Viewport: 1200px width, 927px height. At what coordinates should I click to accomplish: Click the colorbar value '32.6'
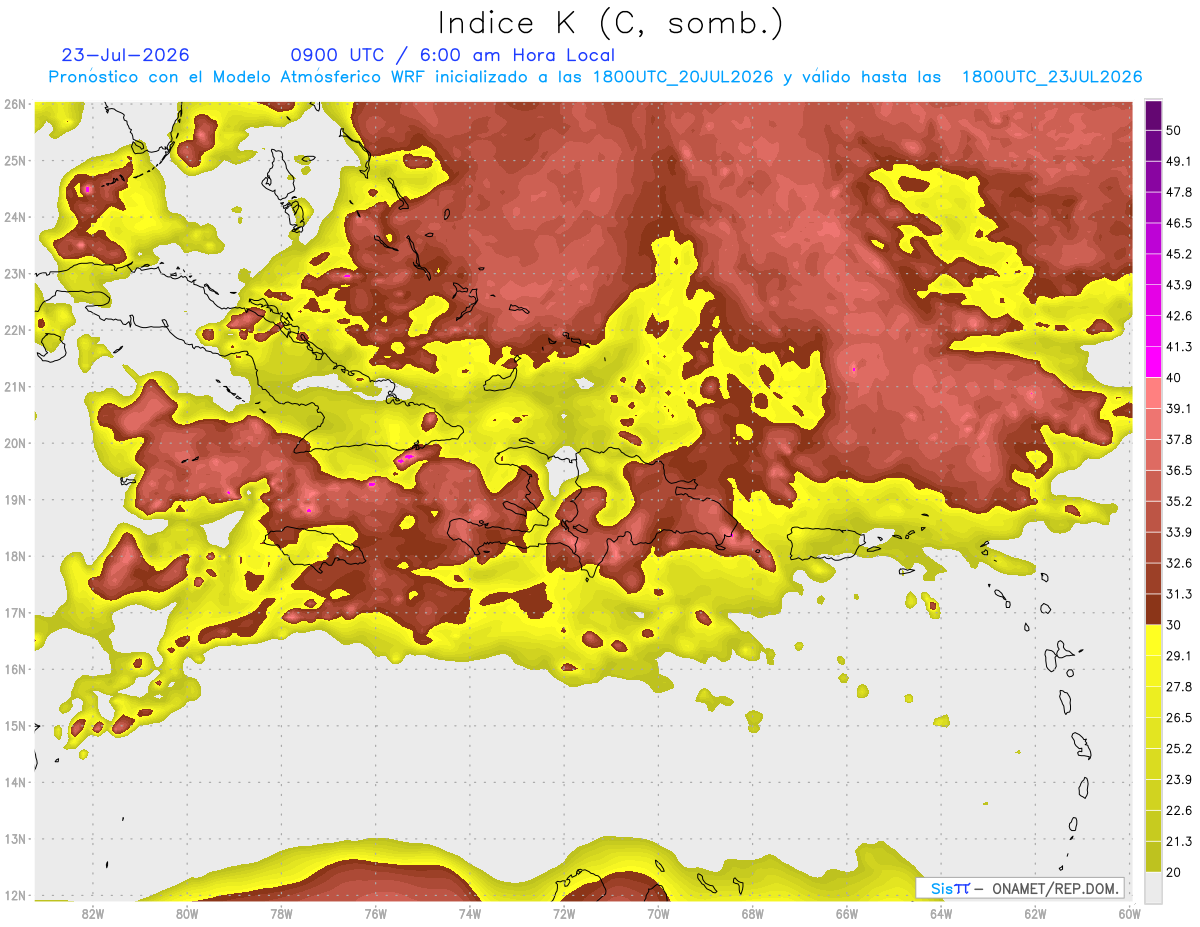pyautogui.click(x=1179, y=563)
